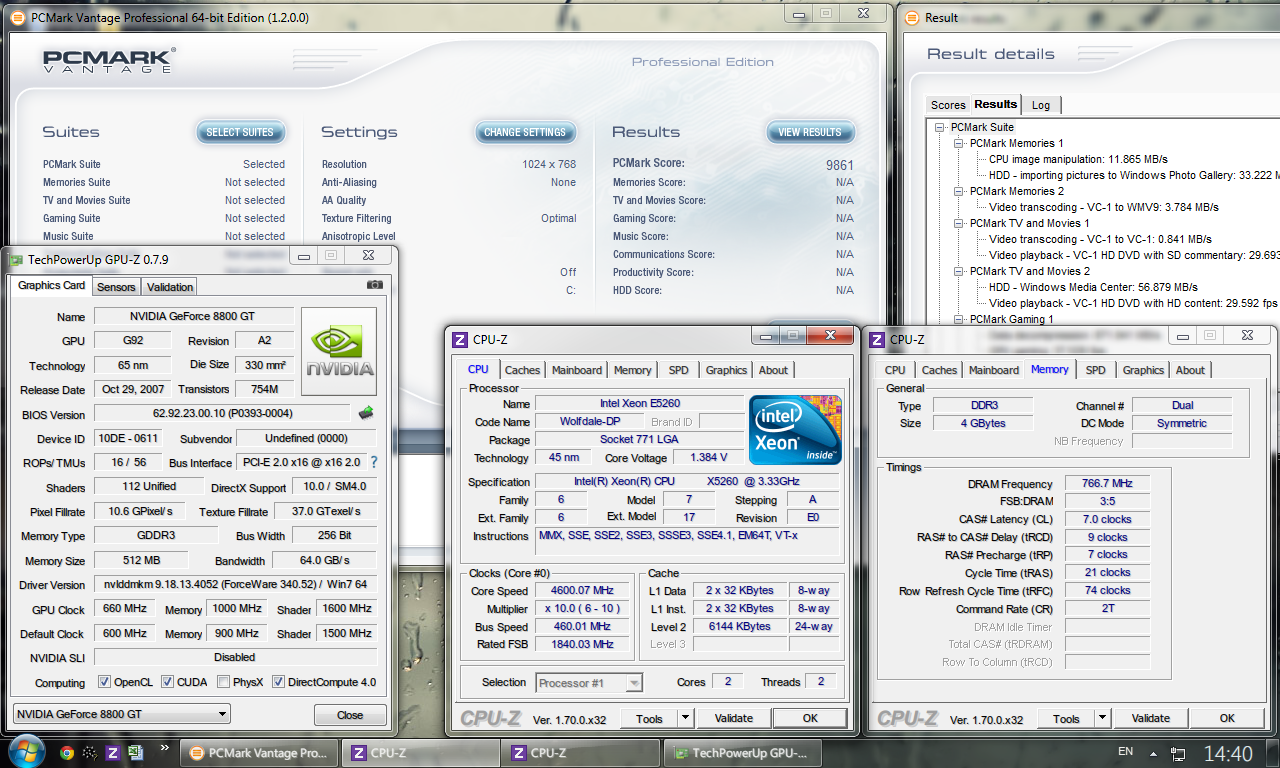The width and height of the screenshot is (1280, 768).
Task: Collapse the PCMark Suite tree node
Action: coord(939,127)
